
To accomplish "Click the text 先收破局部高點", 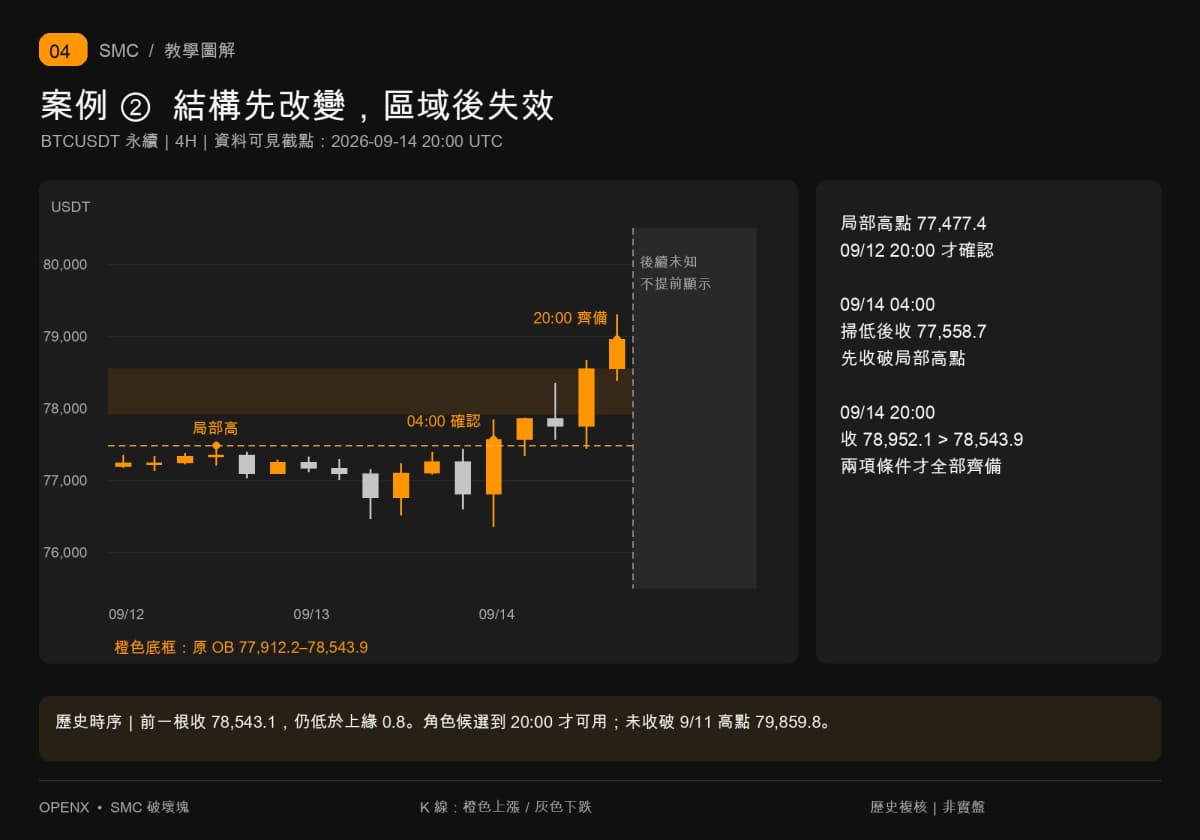I will [x=903, y=358].
